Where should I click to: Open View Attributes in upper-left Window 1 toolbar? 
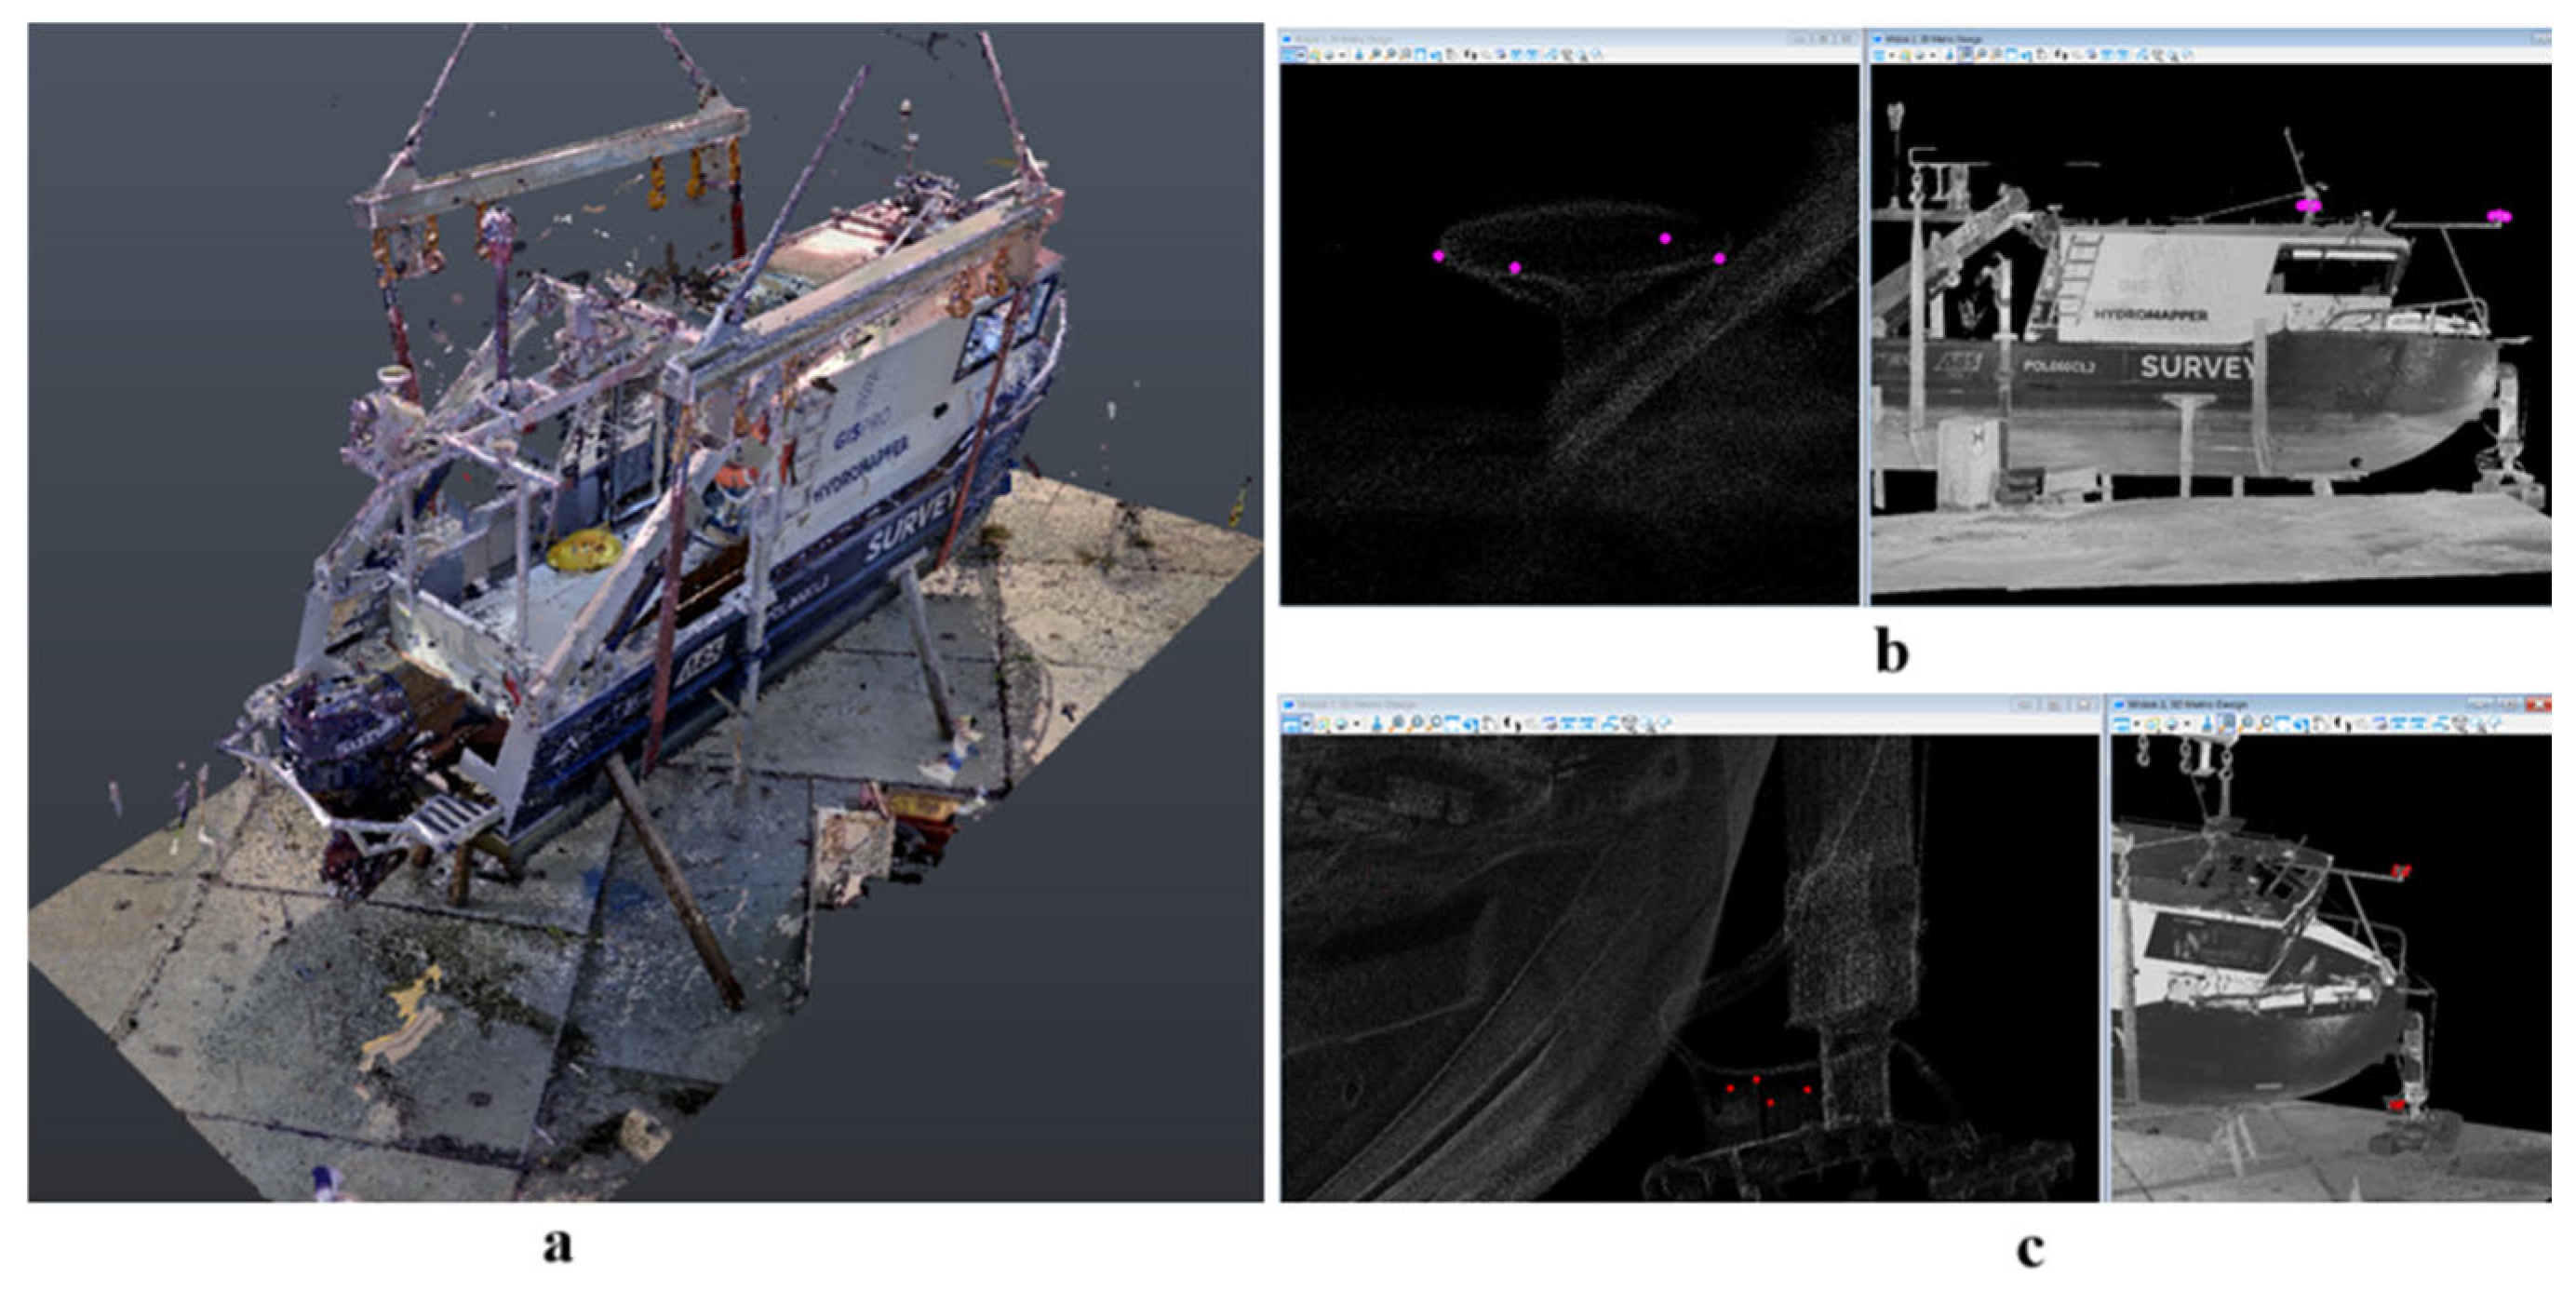pos(1289,55)
